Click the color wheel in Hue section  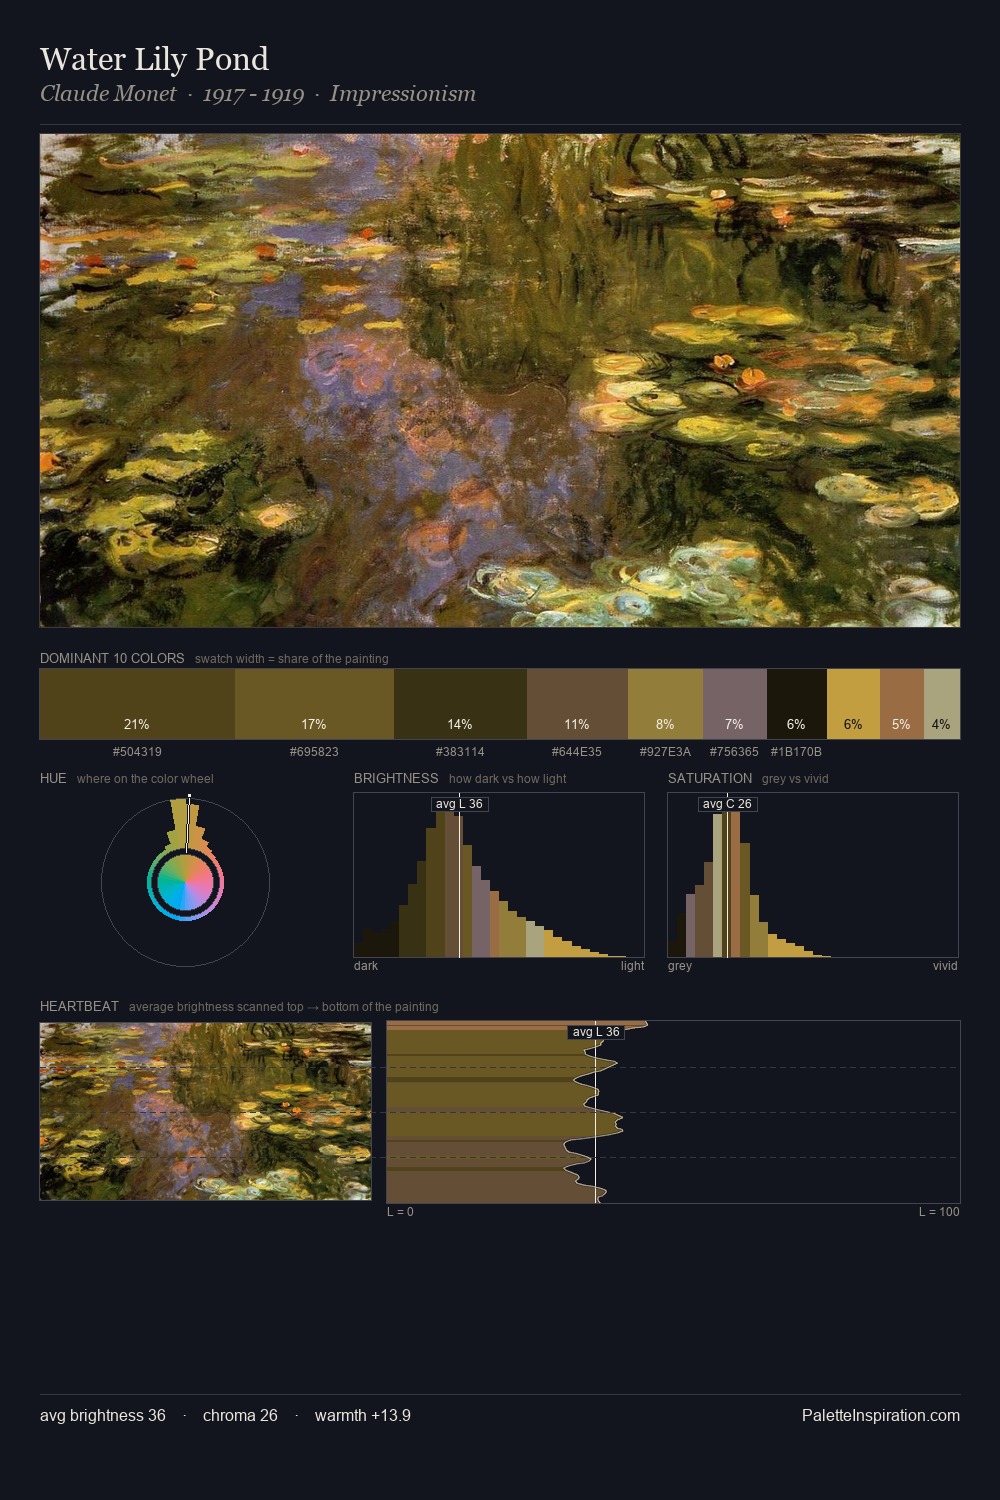click(x=185, y=882)
